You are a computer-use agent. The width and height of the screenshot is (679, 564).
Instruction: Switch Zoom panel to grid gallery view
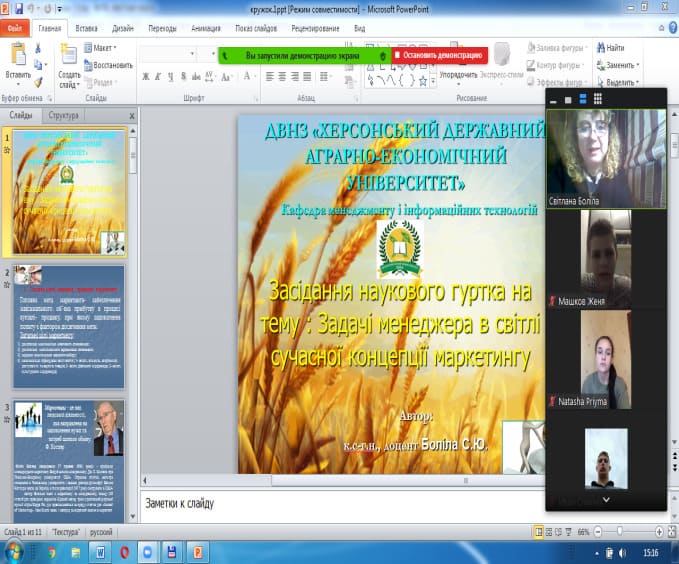(598, 99)
